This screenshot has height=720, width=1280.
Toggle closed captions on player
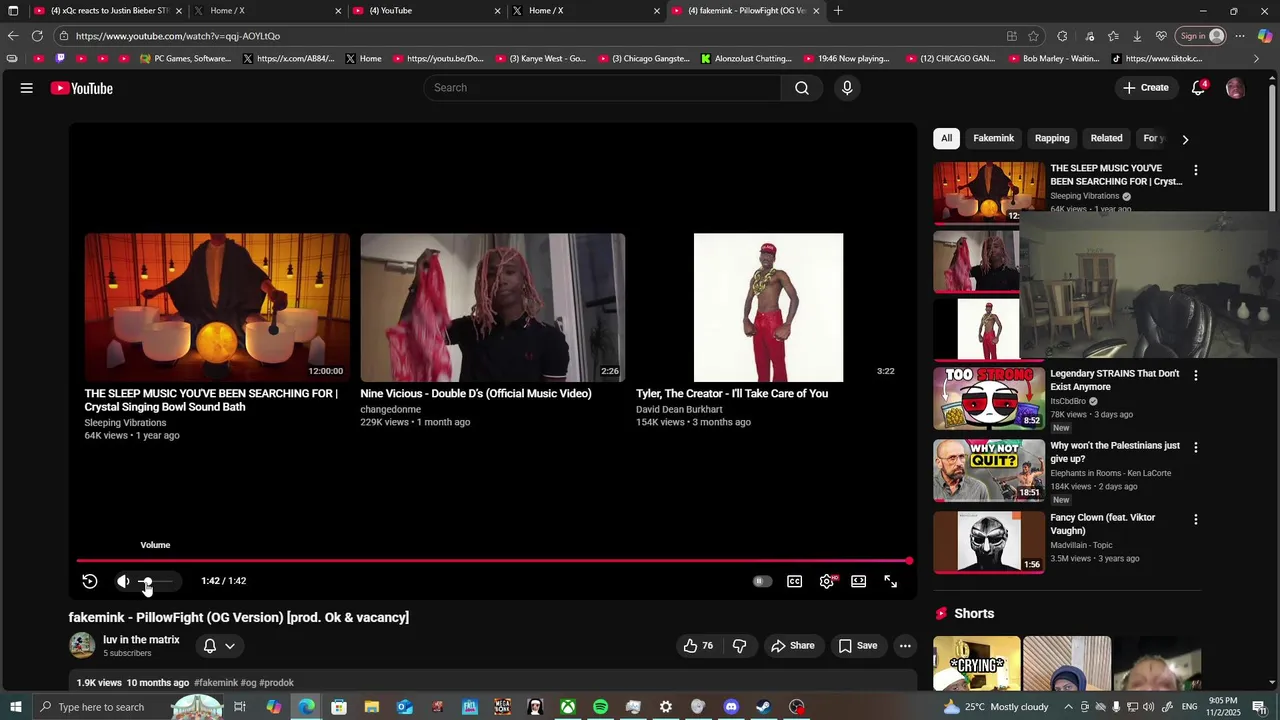tap(795, 581)
